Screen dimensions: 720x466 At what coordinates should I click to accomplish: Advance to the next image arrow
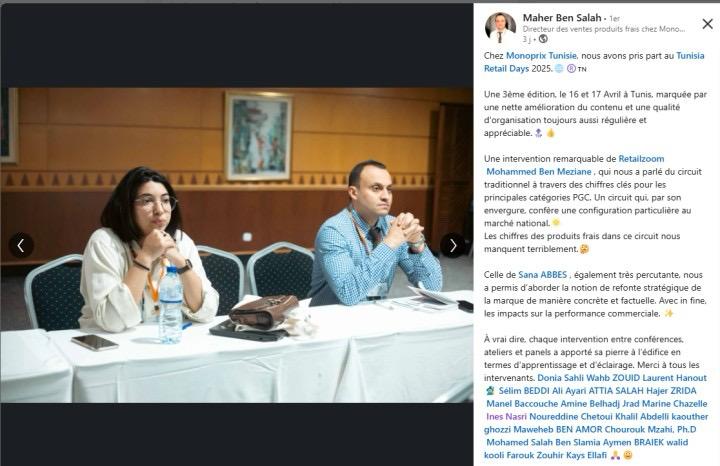[453, 246]
